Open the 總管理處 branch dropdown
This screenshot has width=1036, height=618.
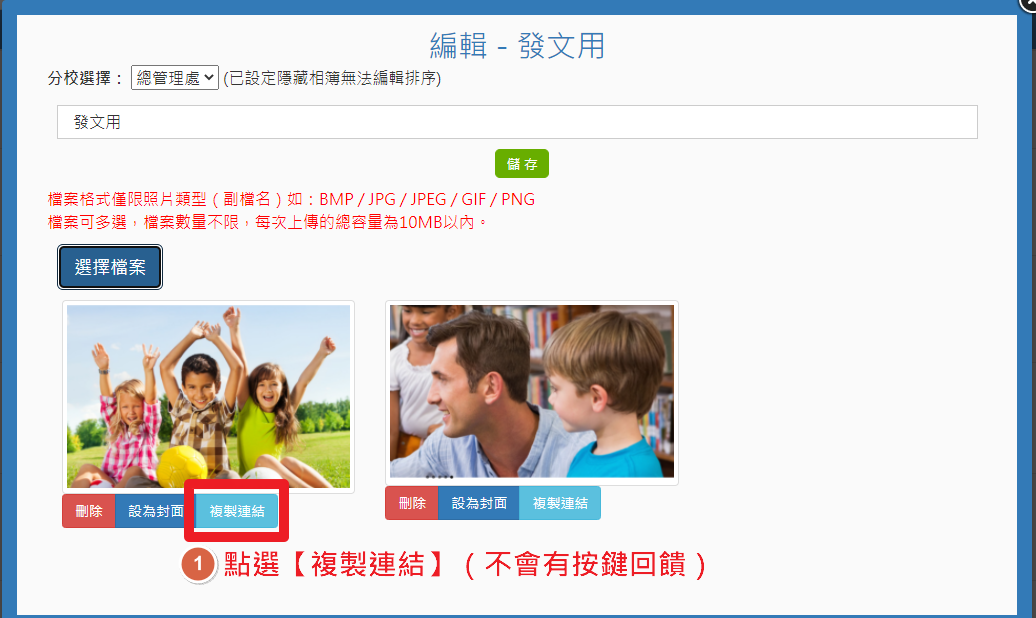174,78
